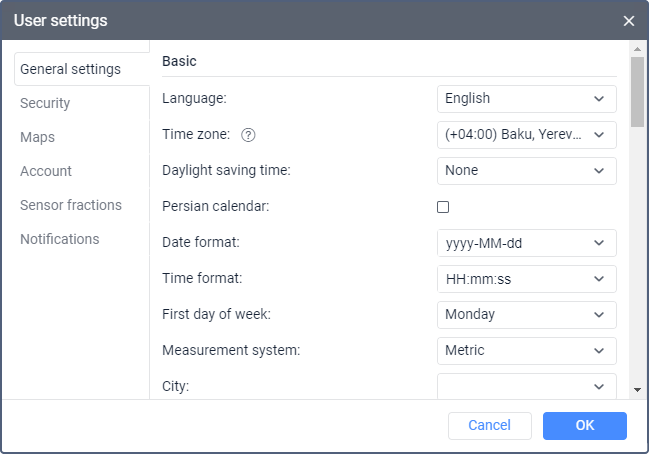The width and height of the screenshot is (649, 454).
Task: Enable the Persian calendar checkbox
Action: point(443,207)
